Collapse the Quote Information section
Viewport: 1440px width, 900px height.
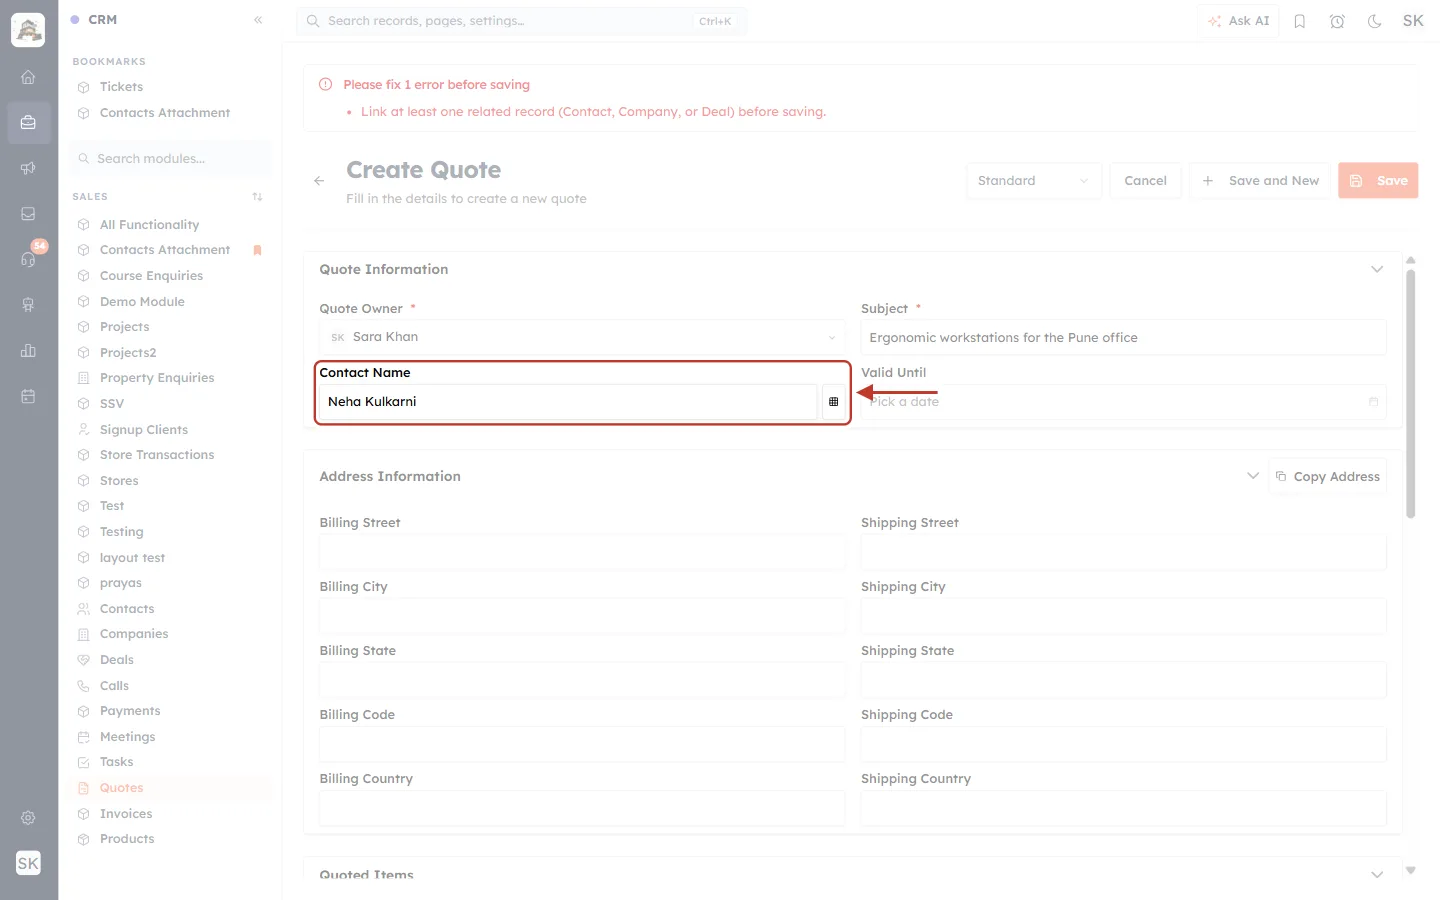[1377, 270]
